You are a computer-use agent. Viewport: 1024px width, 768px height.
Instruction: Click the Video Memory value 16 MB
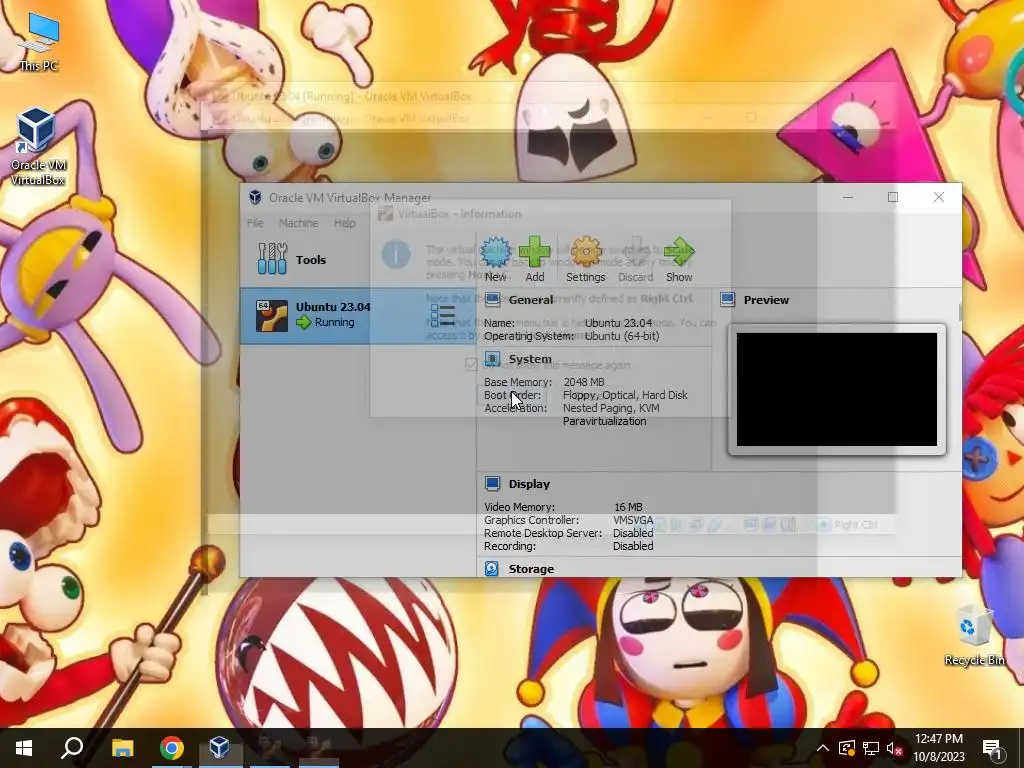click(628, 507)
